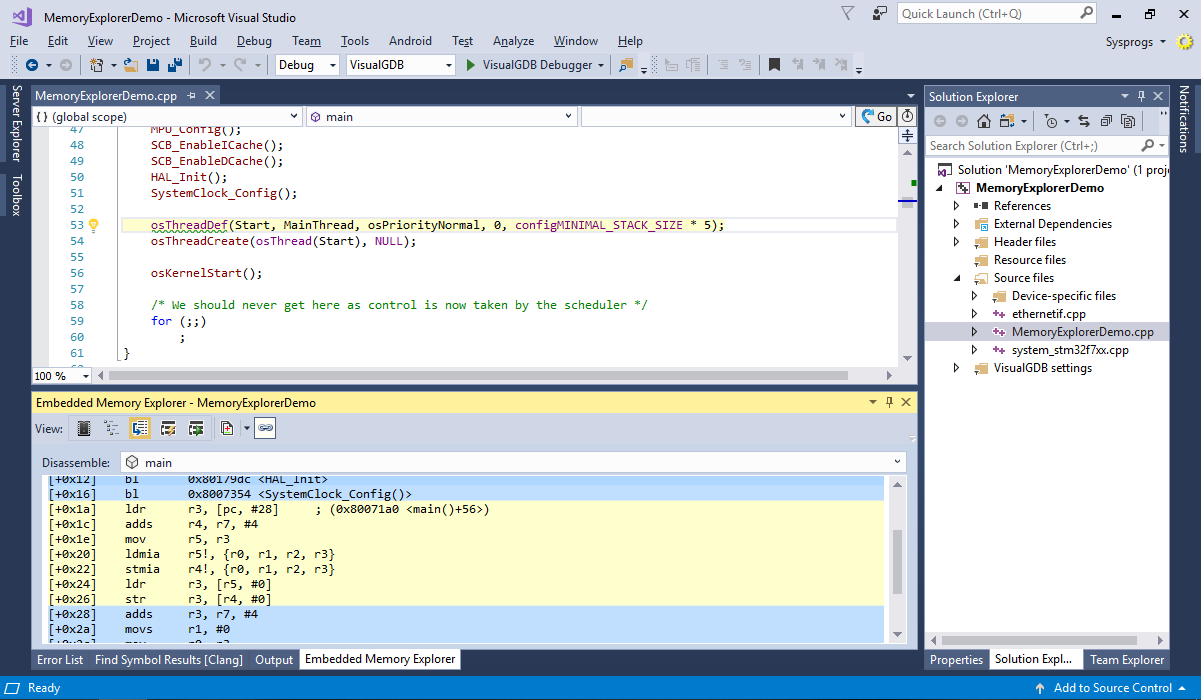Click the lightbulb quick action on line 53
Screen dimensions: 1201x700
[94, 225]
